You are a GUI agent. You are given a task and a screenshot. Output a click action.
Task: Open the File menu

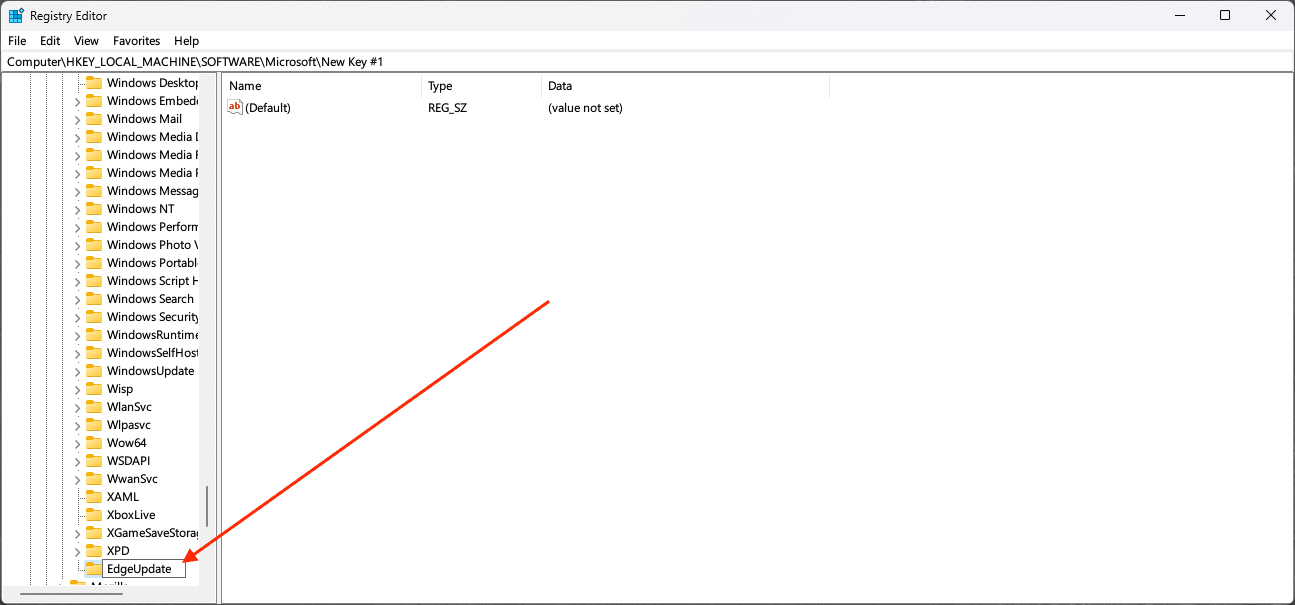point(17,41)
